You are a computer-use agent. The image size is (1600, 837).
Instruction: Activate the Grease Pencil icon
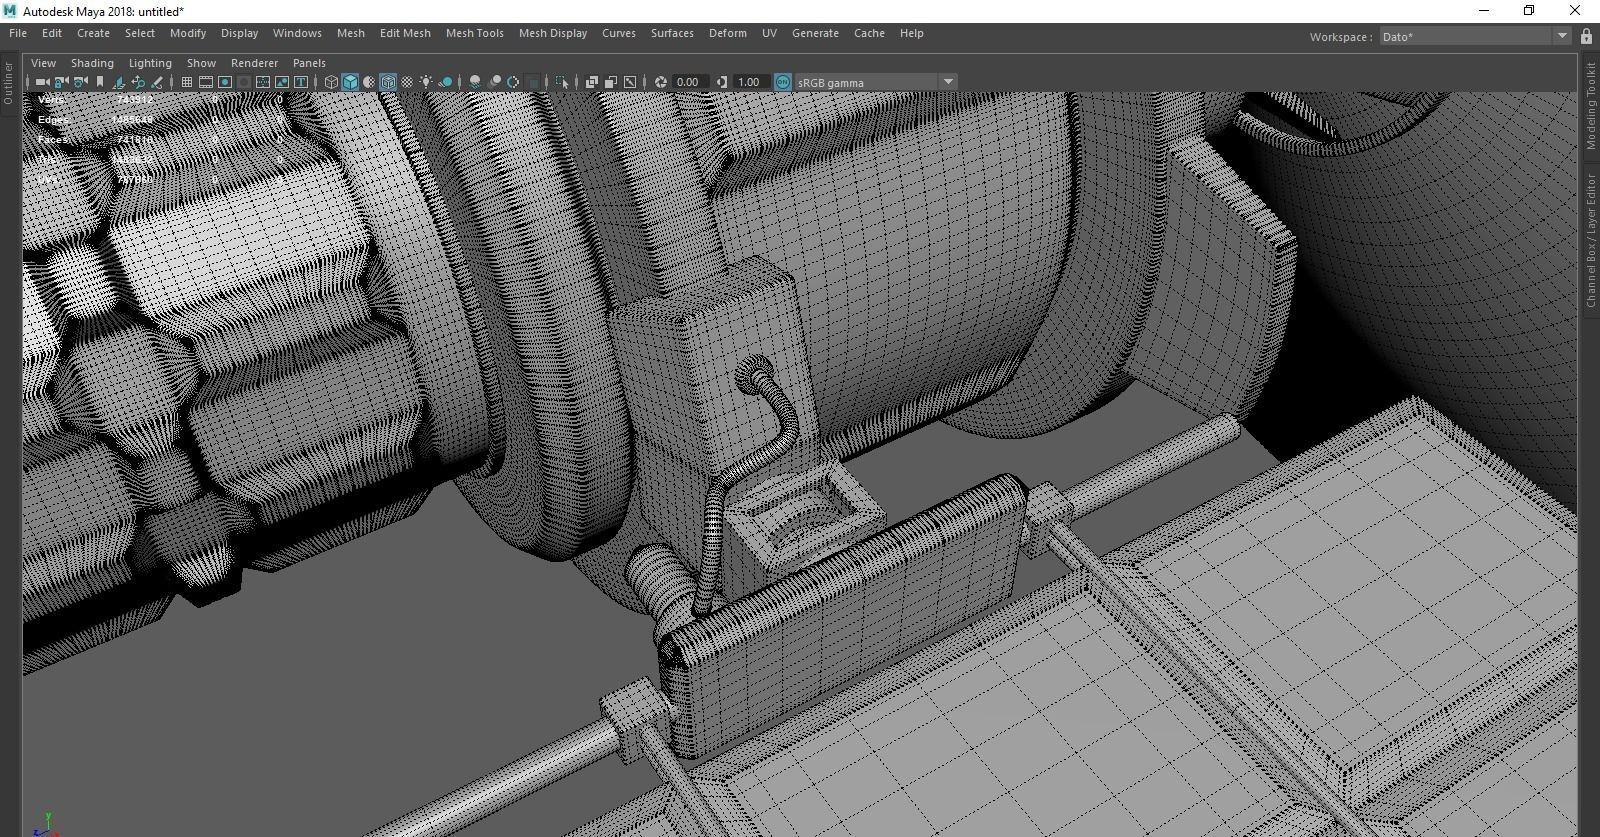[x=157, y=82]
